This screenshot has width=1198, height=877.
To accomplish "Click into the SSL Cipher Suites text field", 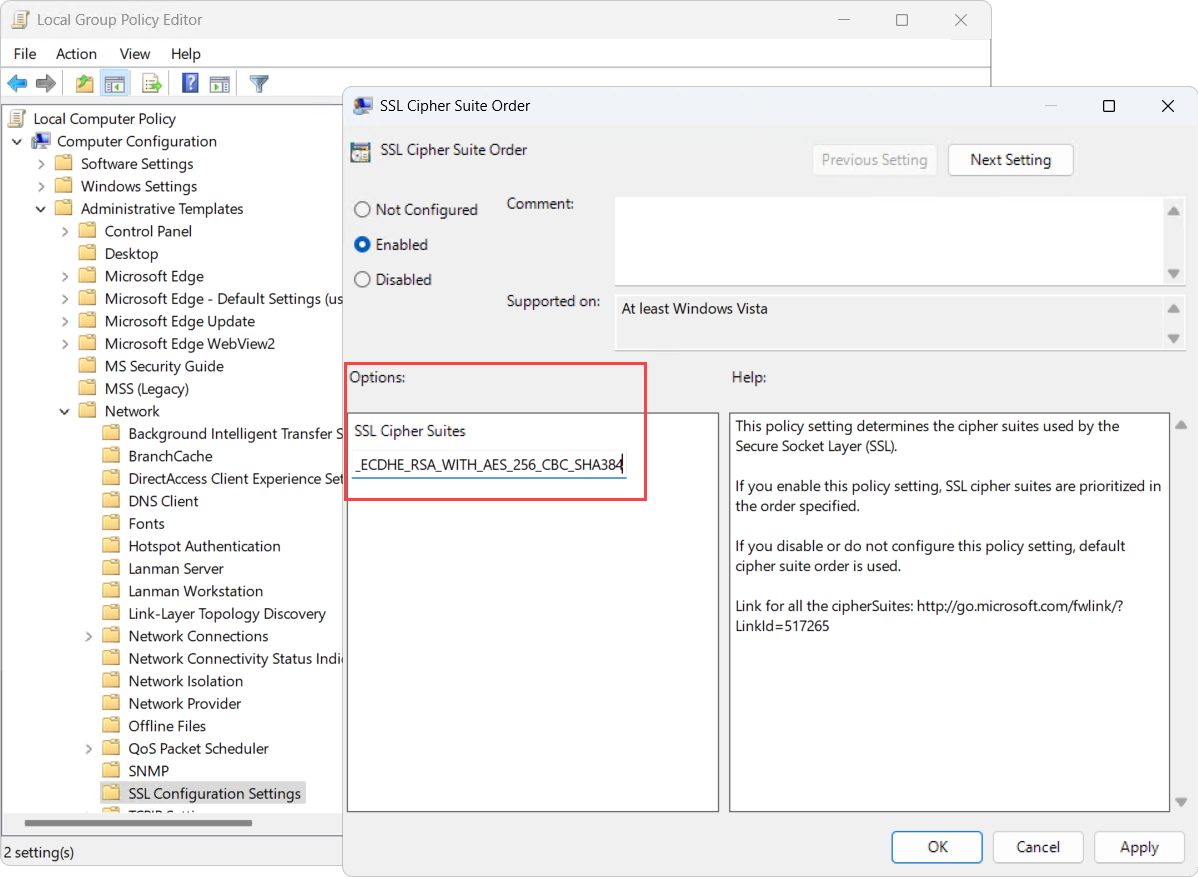I will coord(489,465).
